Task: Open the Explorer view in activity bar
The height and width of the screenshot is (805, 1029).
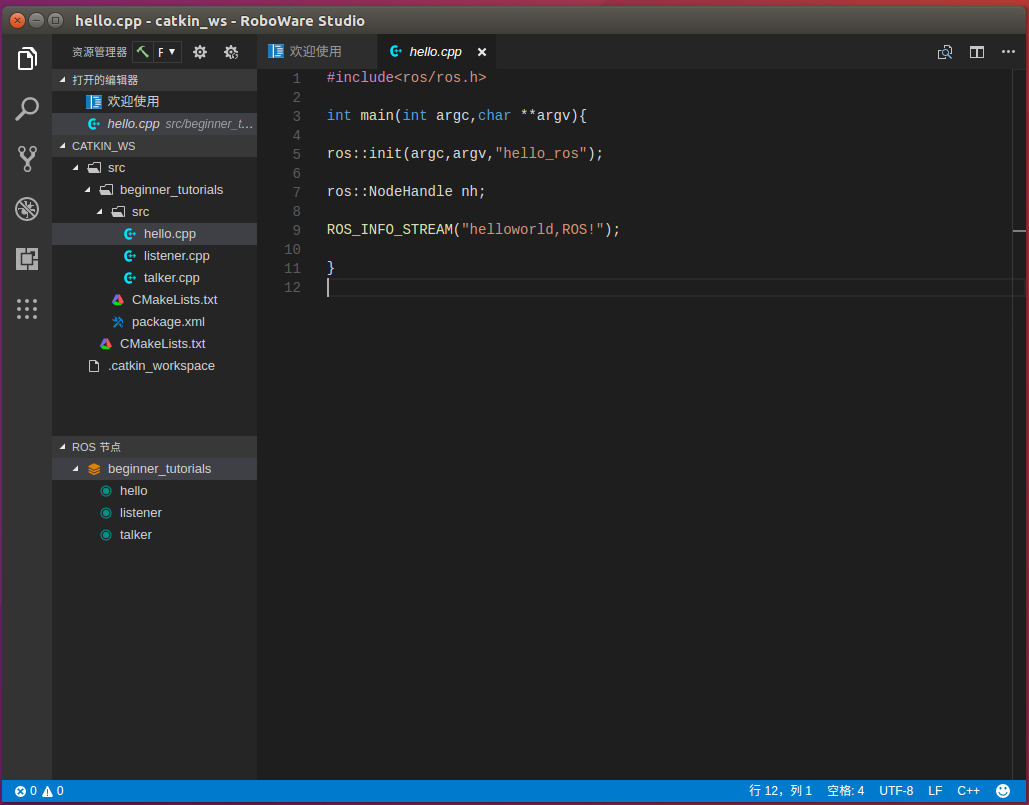Action: click(x=27, y=59)
